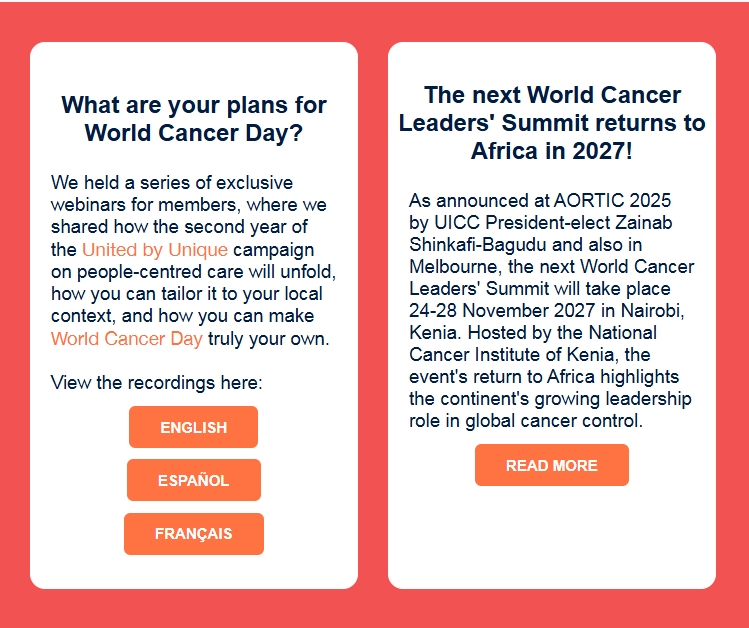Click the Leaders' Summit returns to Africa heading
749x628 pixels.
(551, 123)
